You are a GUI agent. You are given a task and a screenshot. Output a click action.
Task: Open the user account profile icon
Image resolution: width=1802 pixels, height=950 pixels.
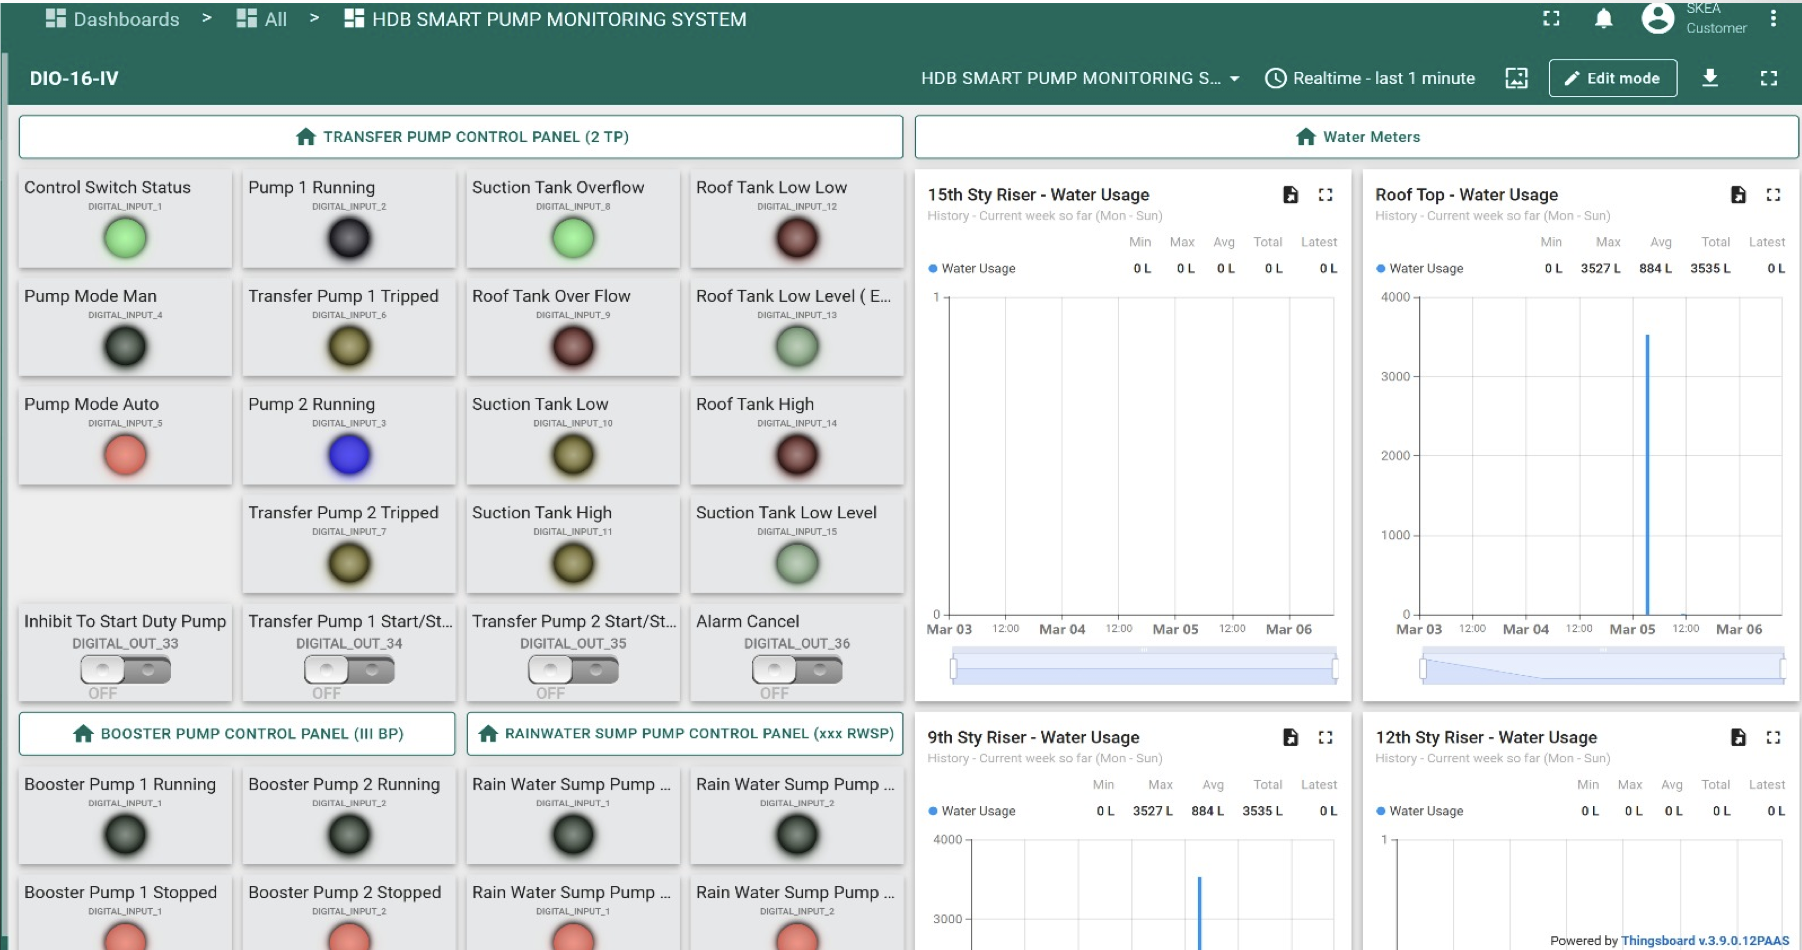click(1657, 19)
